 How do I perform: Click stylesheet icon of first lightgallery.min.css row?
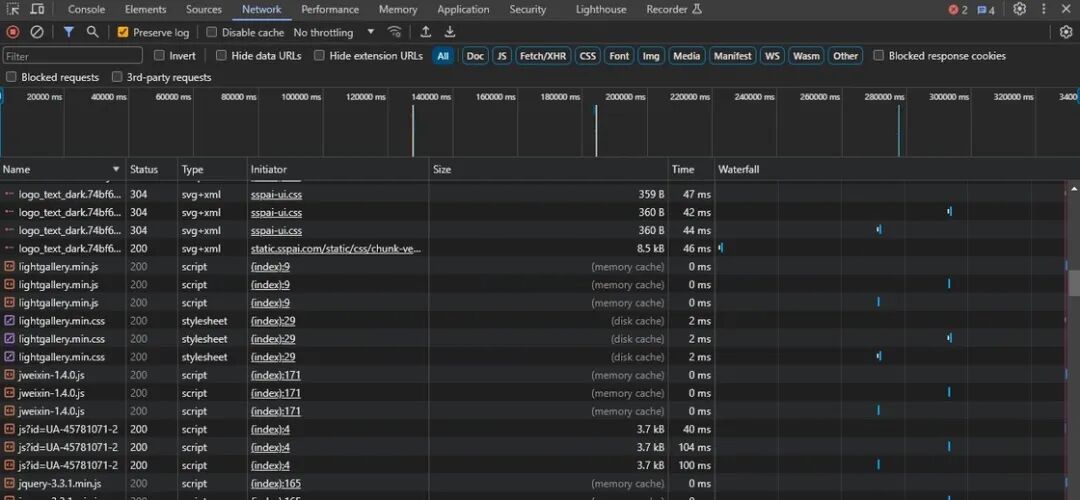(10, 321)
